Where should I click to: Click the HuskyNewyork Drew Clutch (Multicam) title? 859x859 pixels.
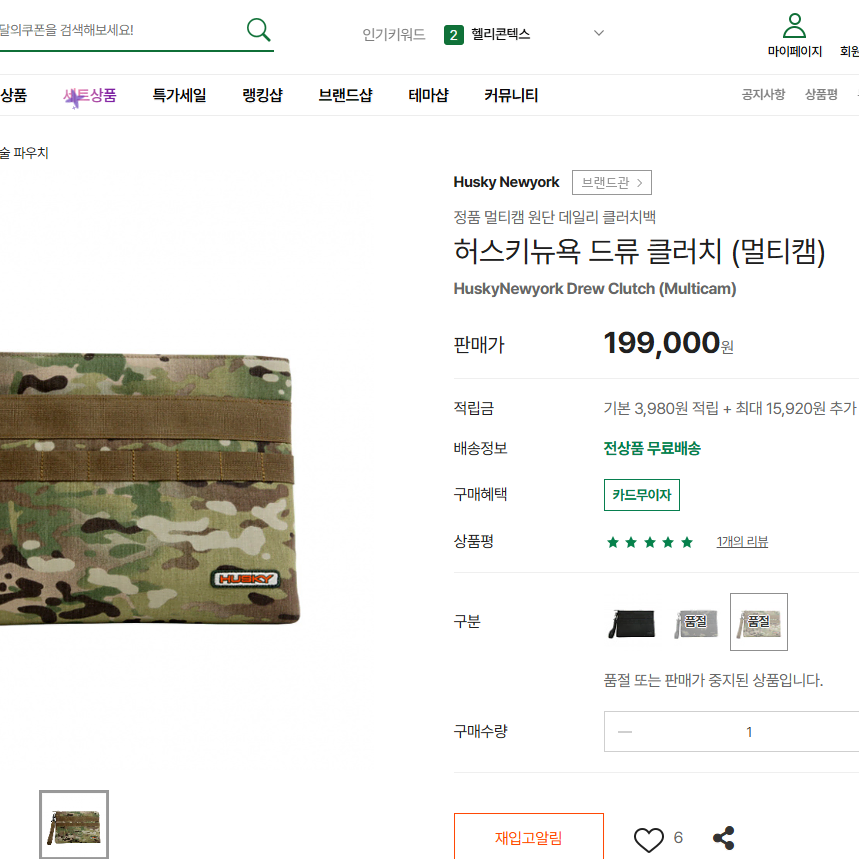click(594, 289)
